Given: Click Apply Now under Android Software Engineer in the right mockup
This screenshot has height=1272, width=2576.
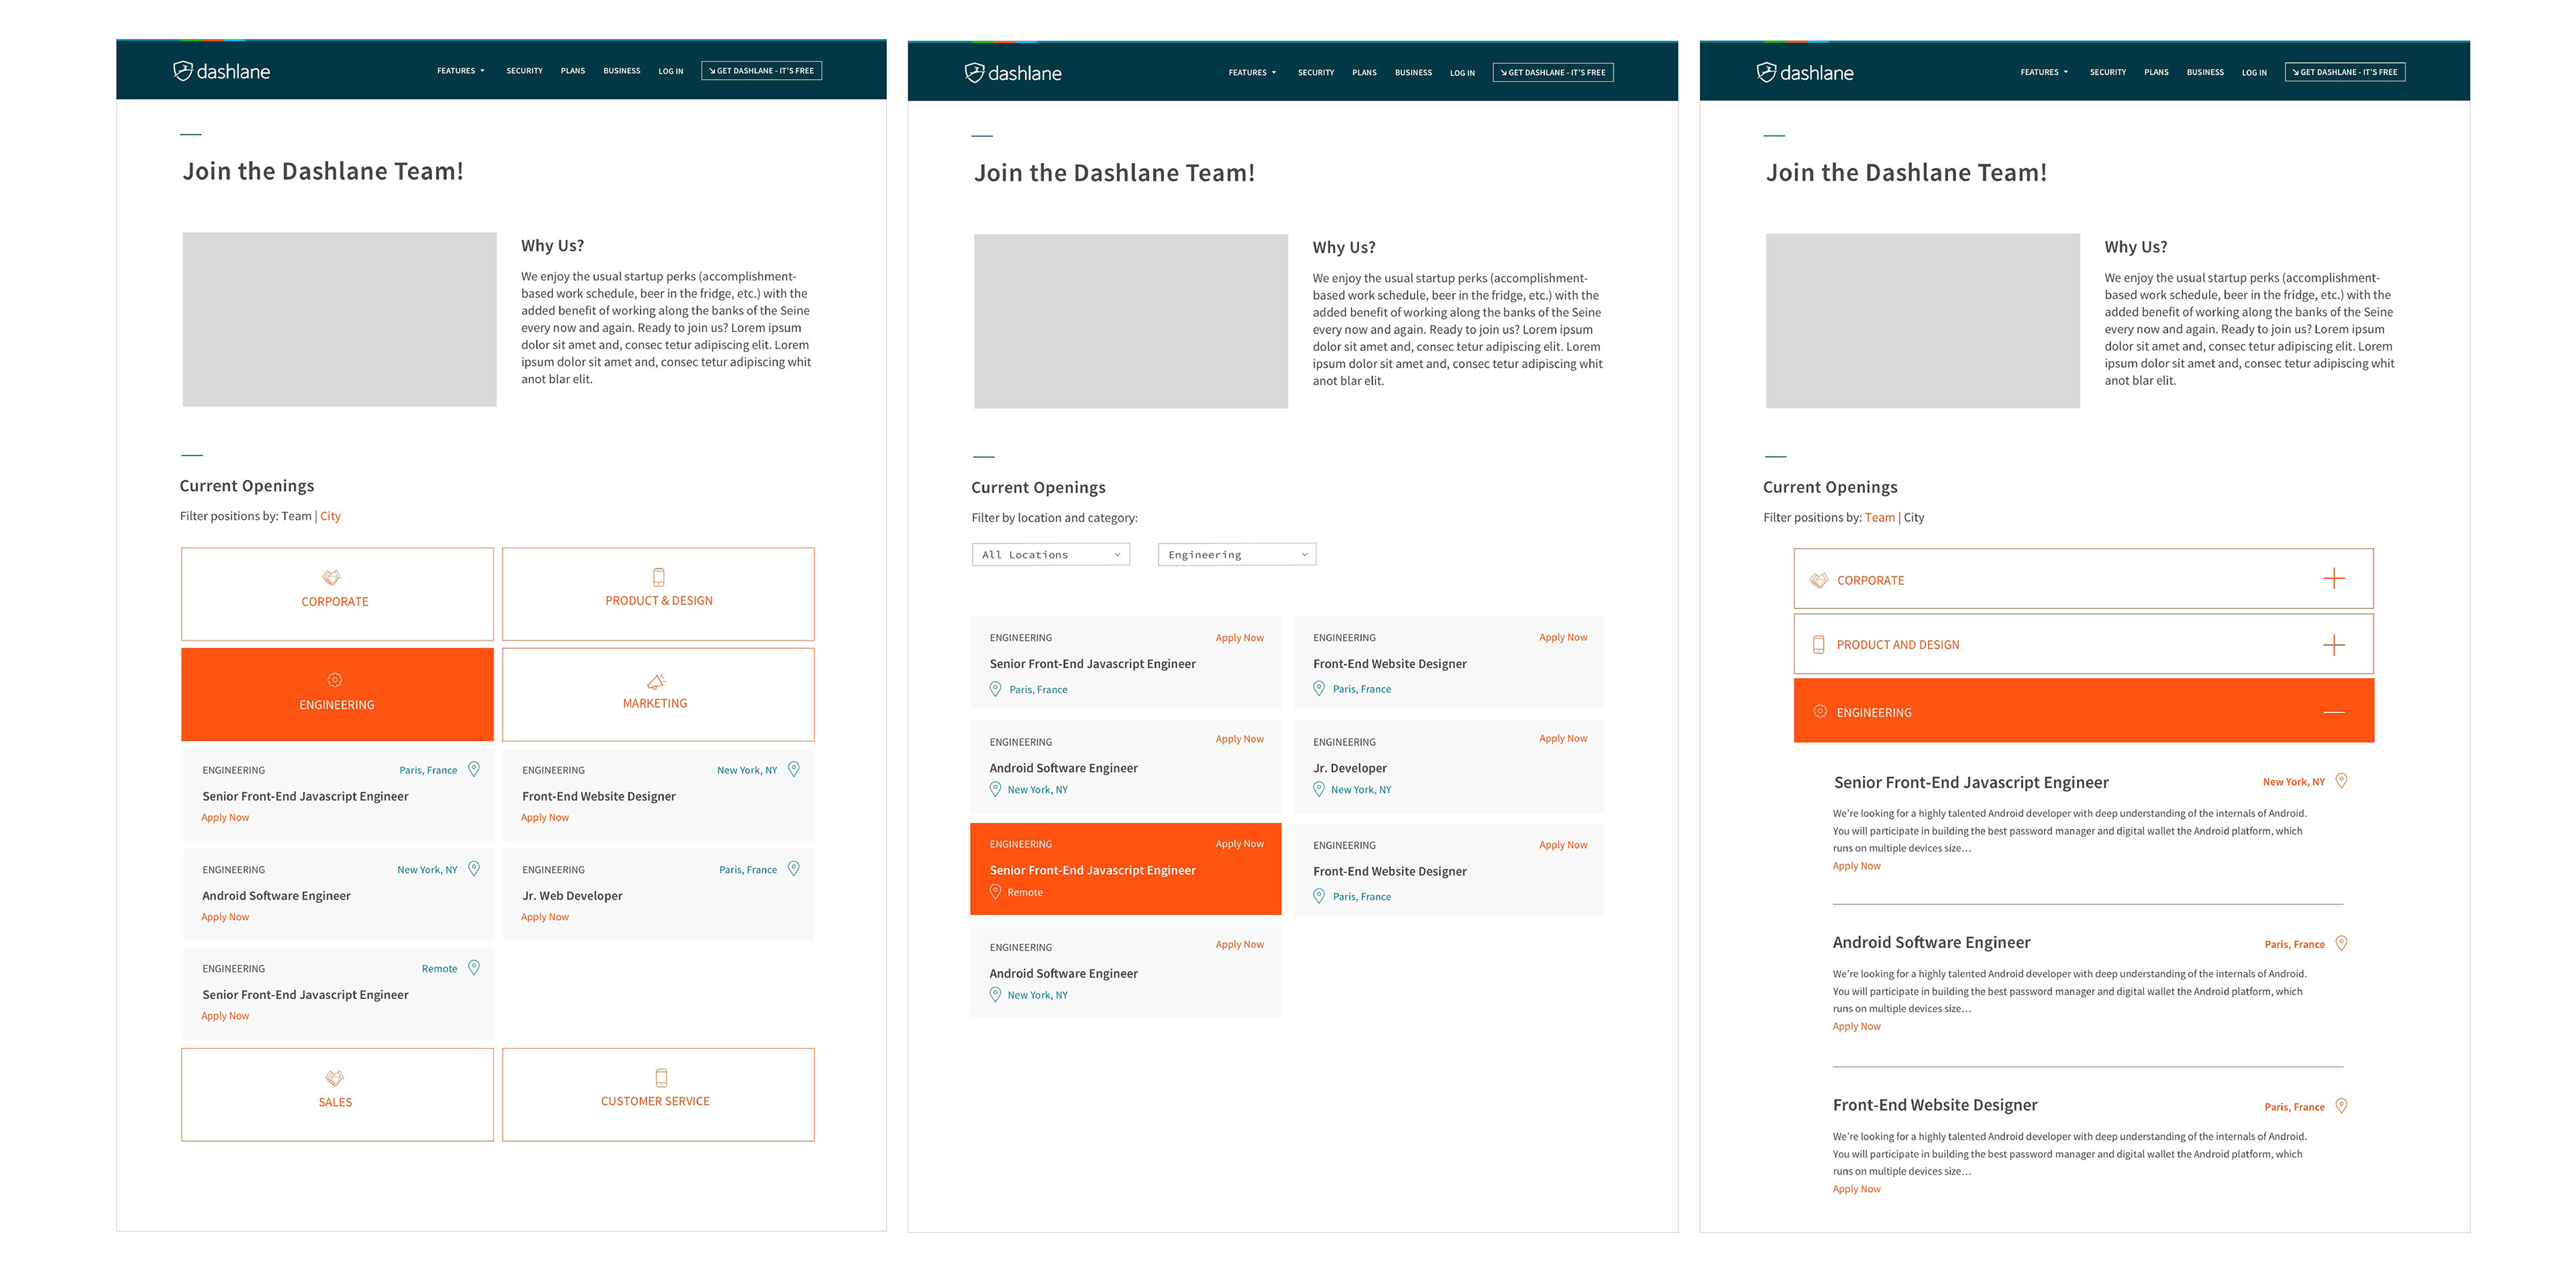Looking at the screenshot, I should 1856,1026.
